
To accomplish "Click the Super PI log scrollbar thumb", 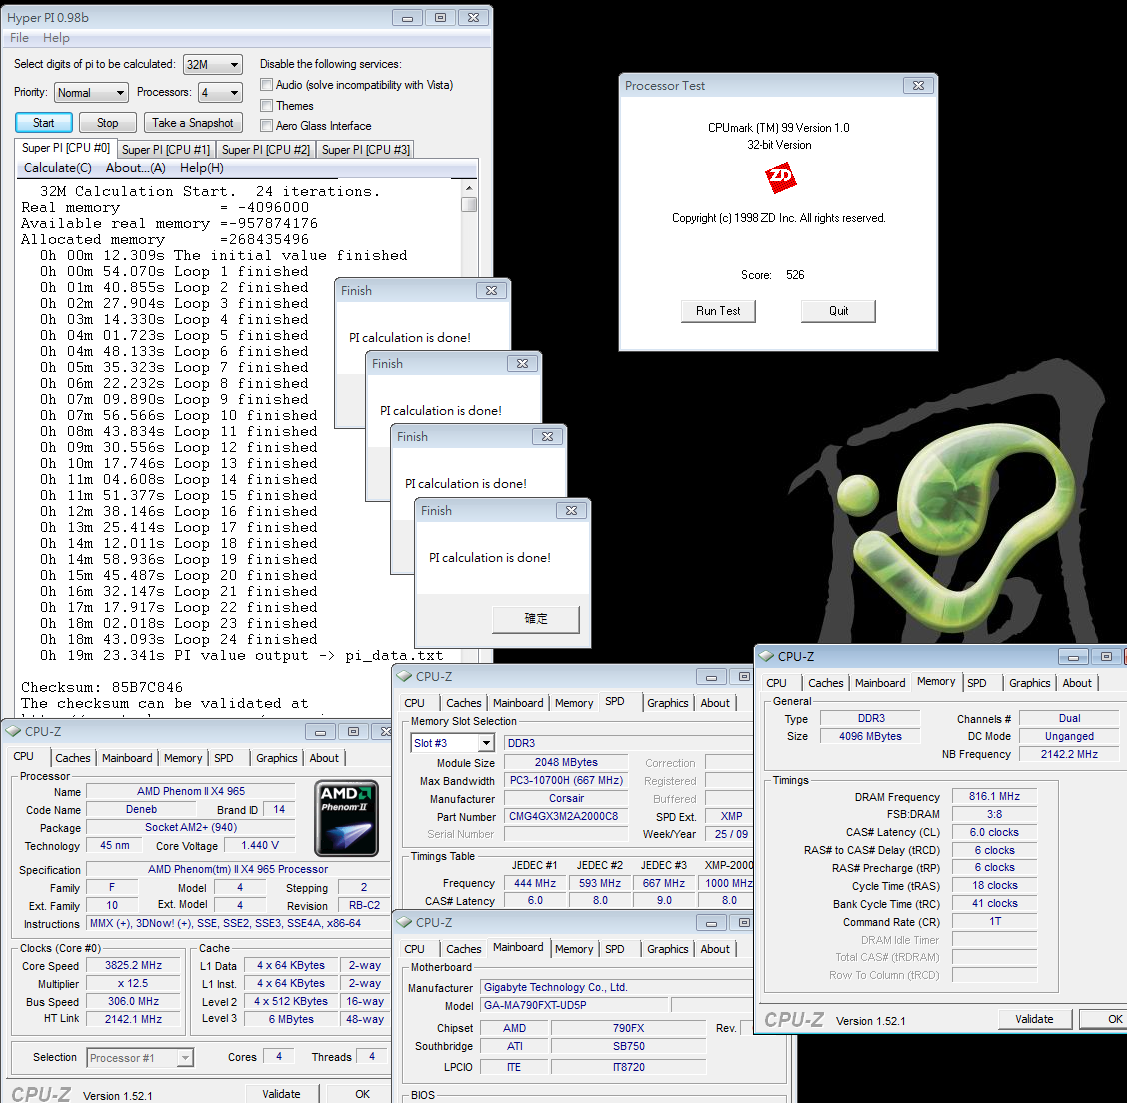I will [x=469, y=204].
